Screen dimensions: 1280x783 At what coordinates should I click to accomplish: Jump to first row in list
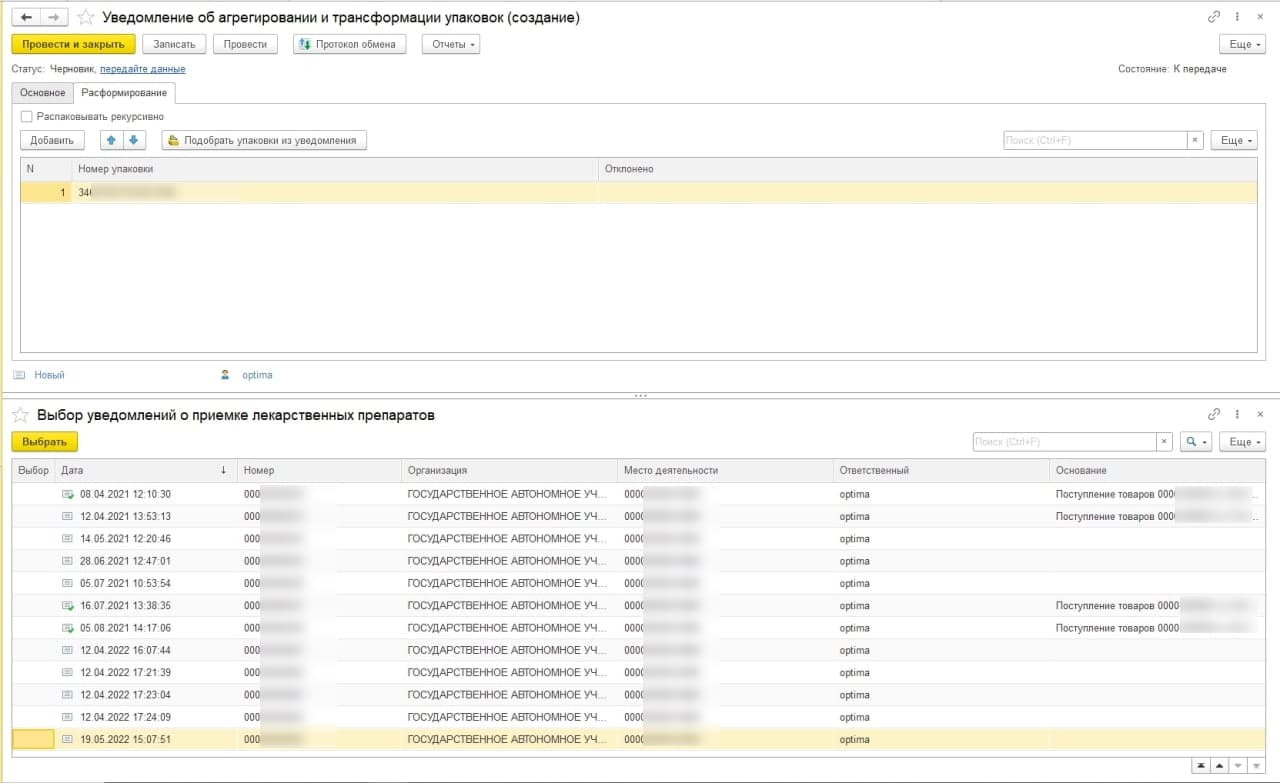tap(1200, 765)
